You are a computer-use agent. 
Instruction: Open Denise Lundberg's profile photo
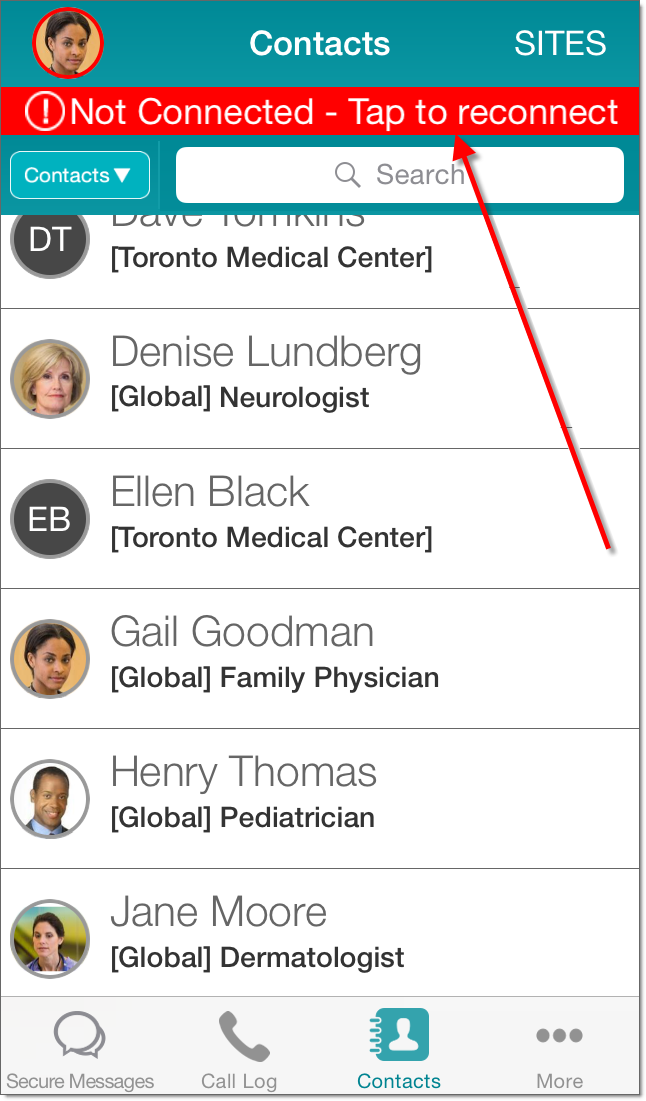point(50,379)
